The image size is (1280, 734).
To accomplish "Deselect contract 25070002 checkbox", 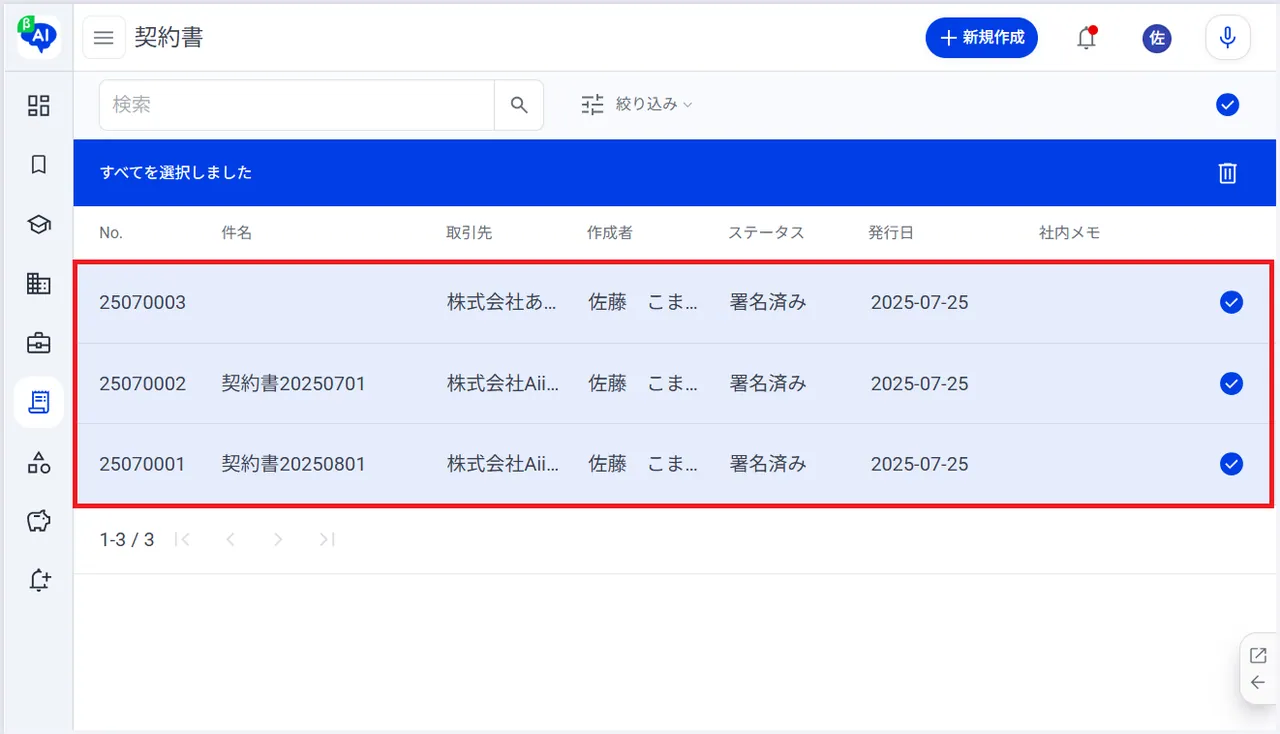I will (1231, 383).
